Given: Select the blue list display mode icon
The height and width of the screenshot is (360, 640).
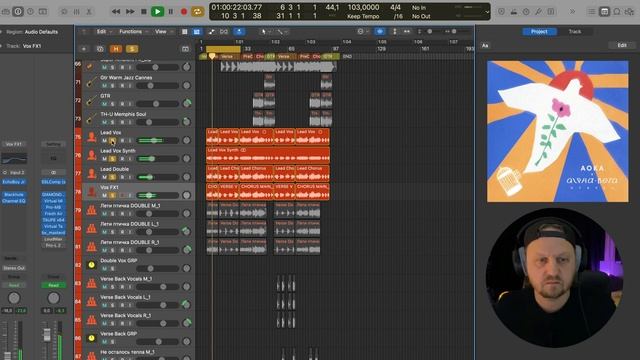Looking at the screenshot, I should point(197,31).
